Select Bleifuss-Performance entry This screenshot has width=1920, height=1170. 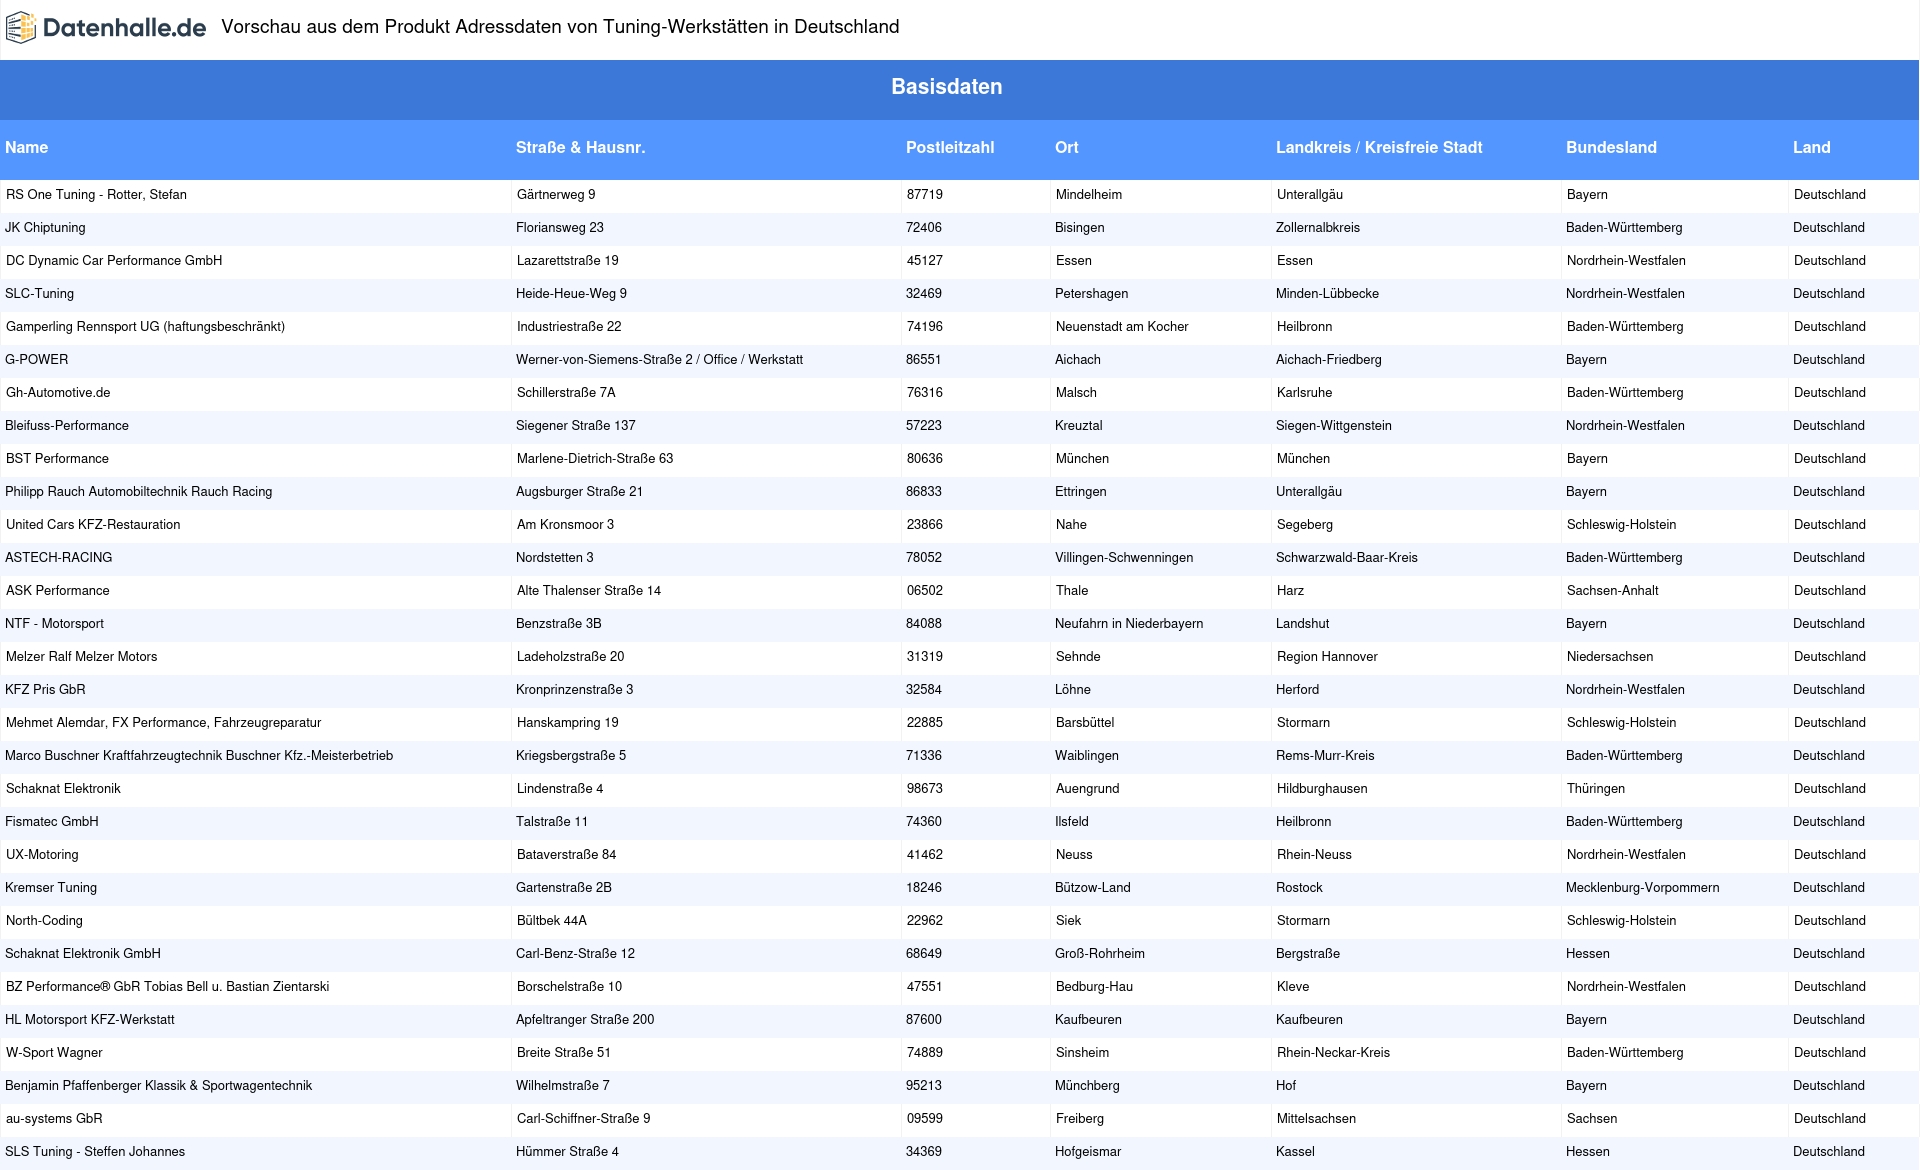[x=67, y=426]
